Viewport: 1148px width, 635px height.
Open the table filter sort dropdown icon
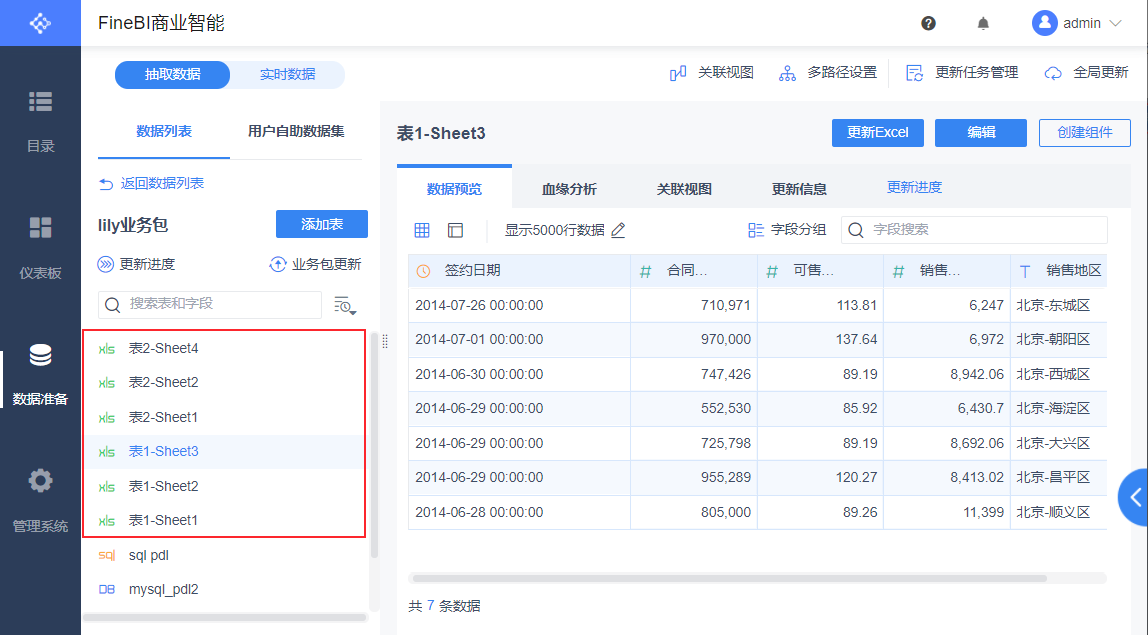pos(345,305)
